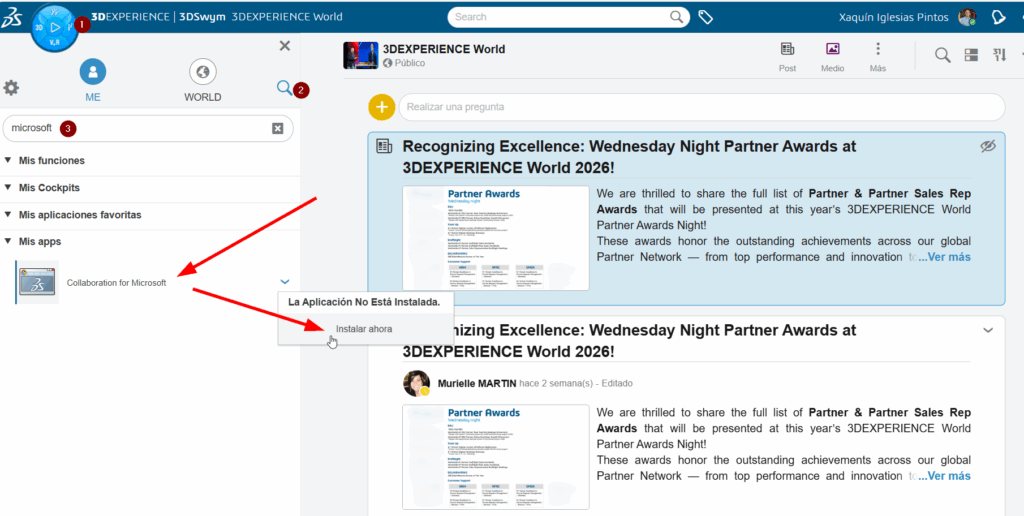
Task: Click the app search field containing microsoft
Action: (148, 129)
